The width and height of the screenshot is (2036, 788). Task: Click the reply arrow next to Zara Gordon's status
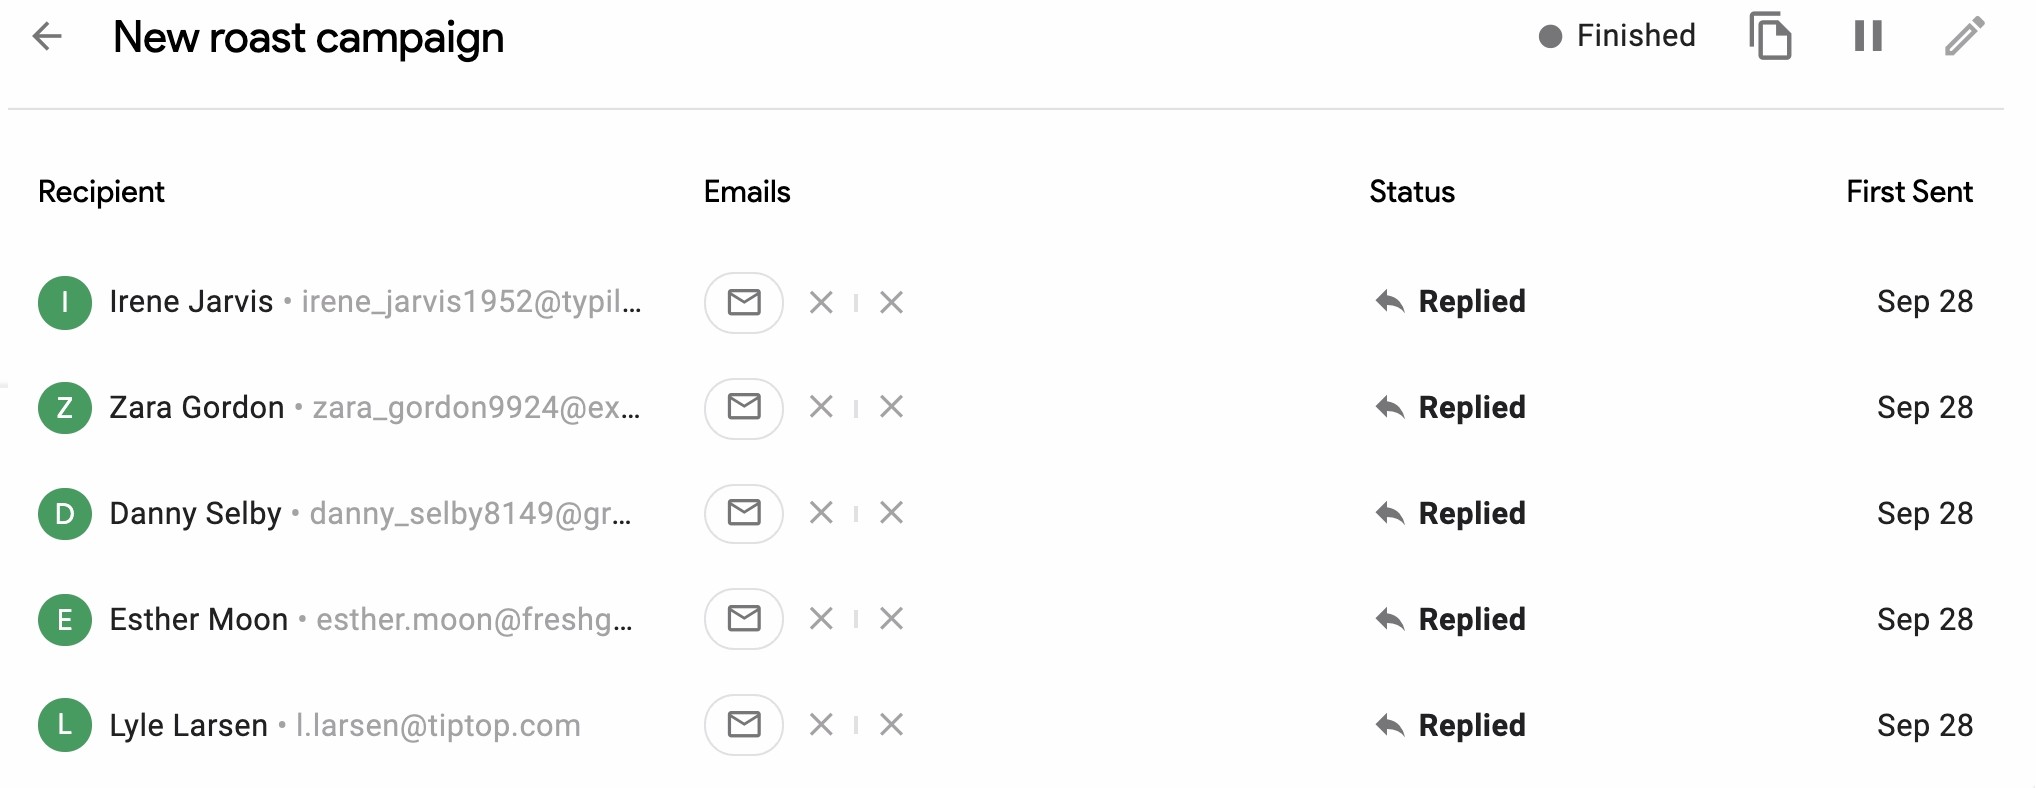click(1390, 408)
